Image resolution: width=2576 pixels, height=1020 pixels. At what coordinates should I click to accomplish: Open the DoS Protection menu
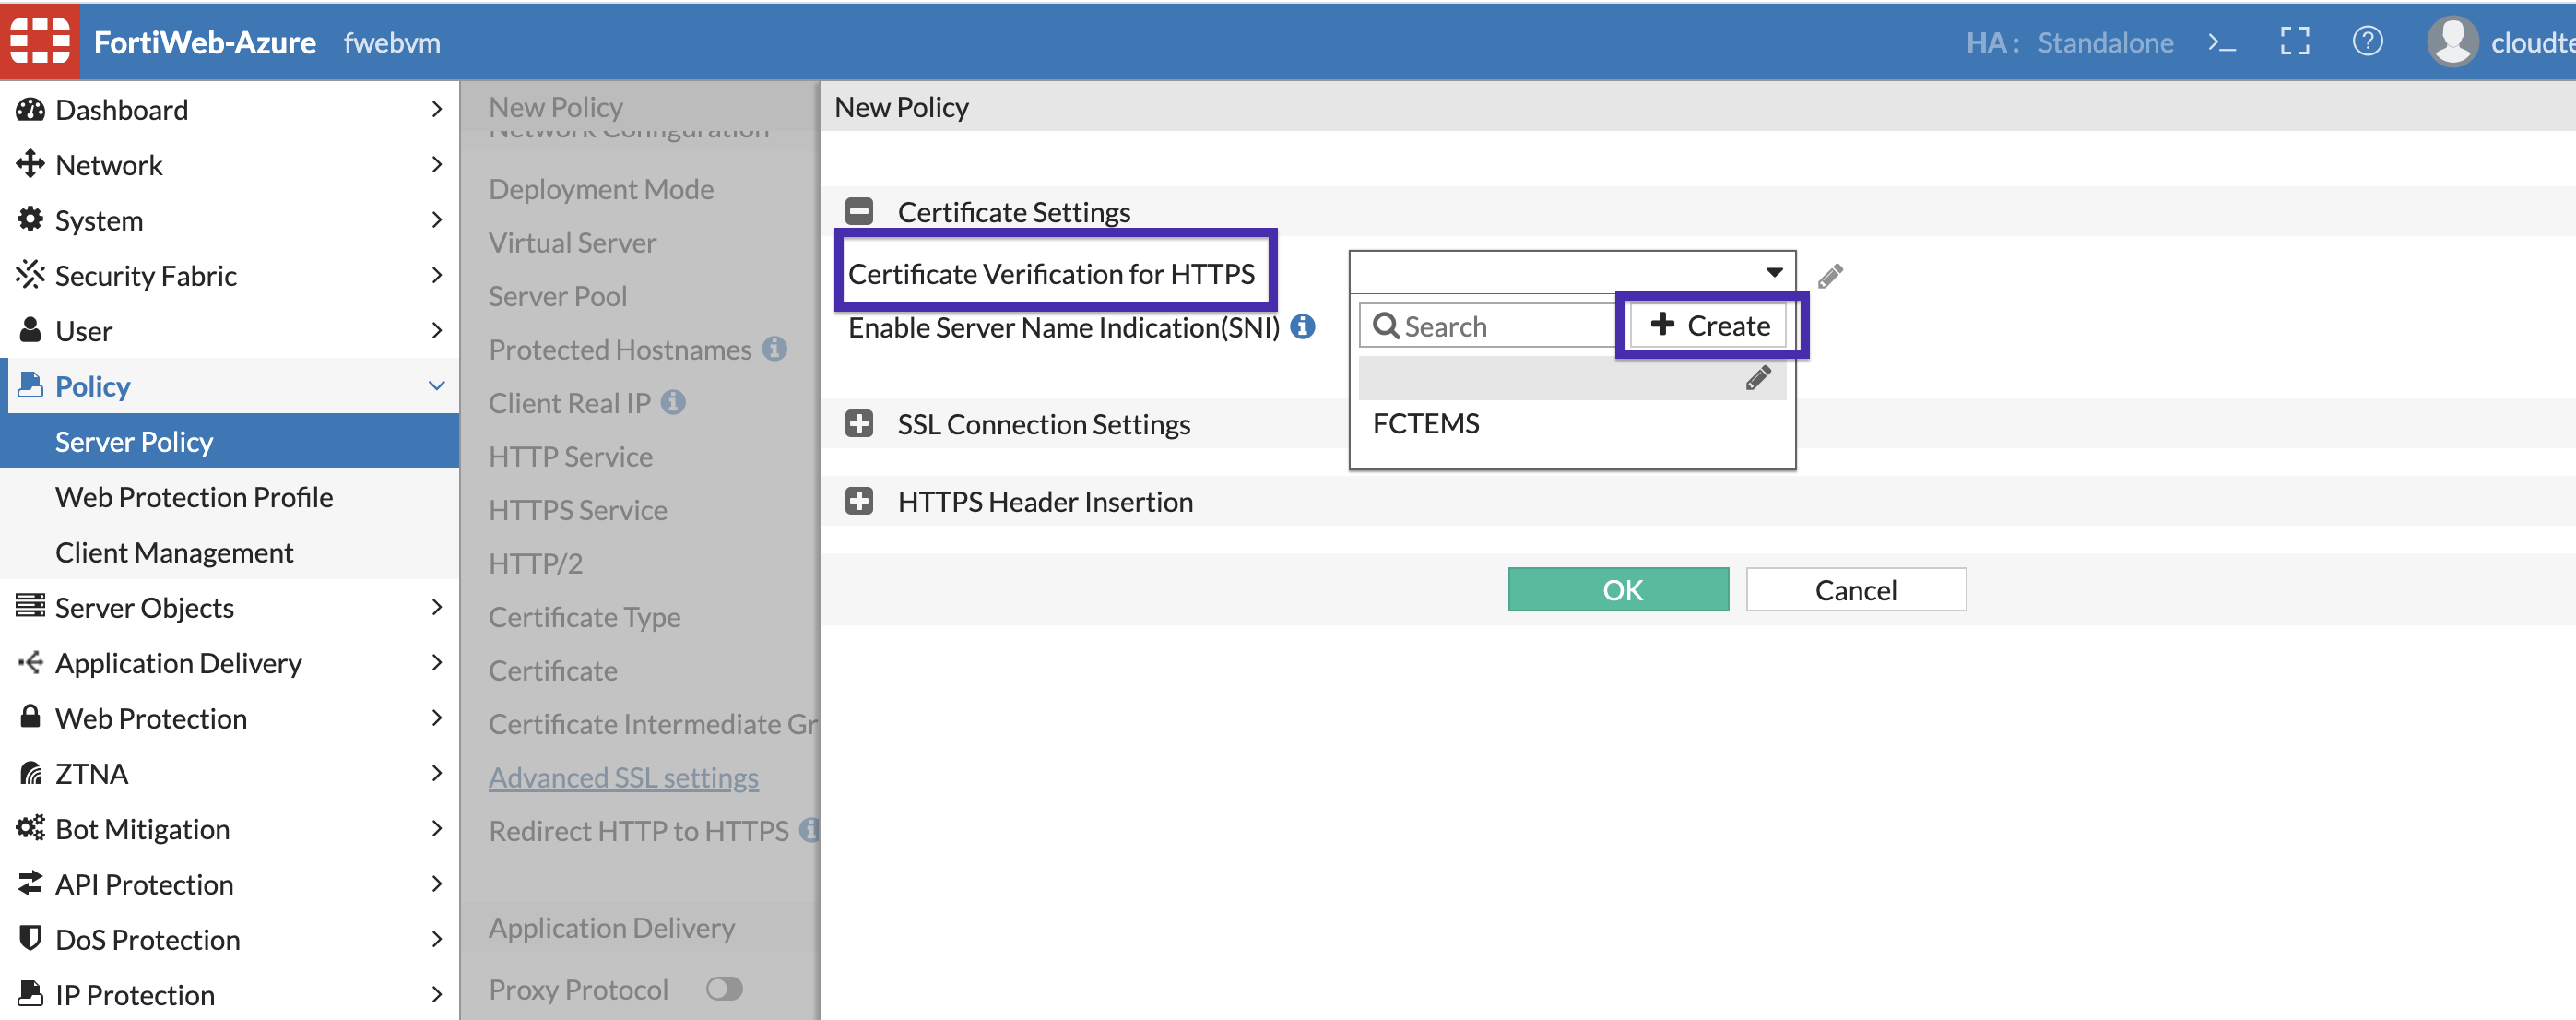(229, 939)
